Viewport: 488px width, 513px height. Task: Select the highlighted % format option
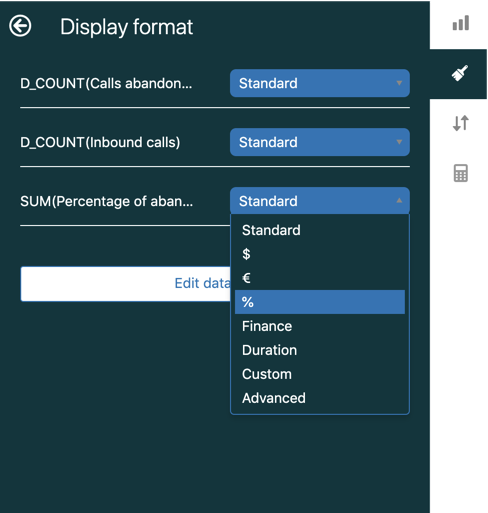click(x=320, y=302)
